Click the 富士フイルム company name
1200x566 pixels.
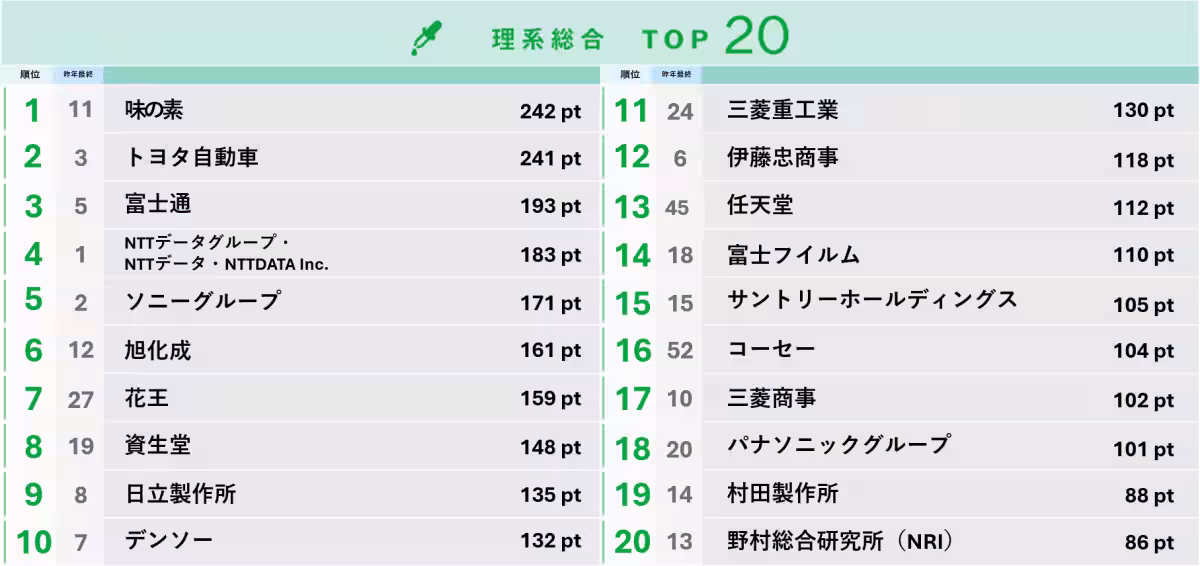pyautogui.click(x=794, y=254)
